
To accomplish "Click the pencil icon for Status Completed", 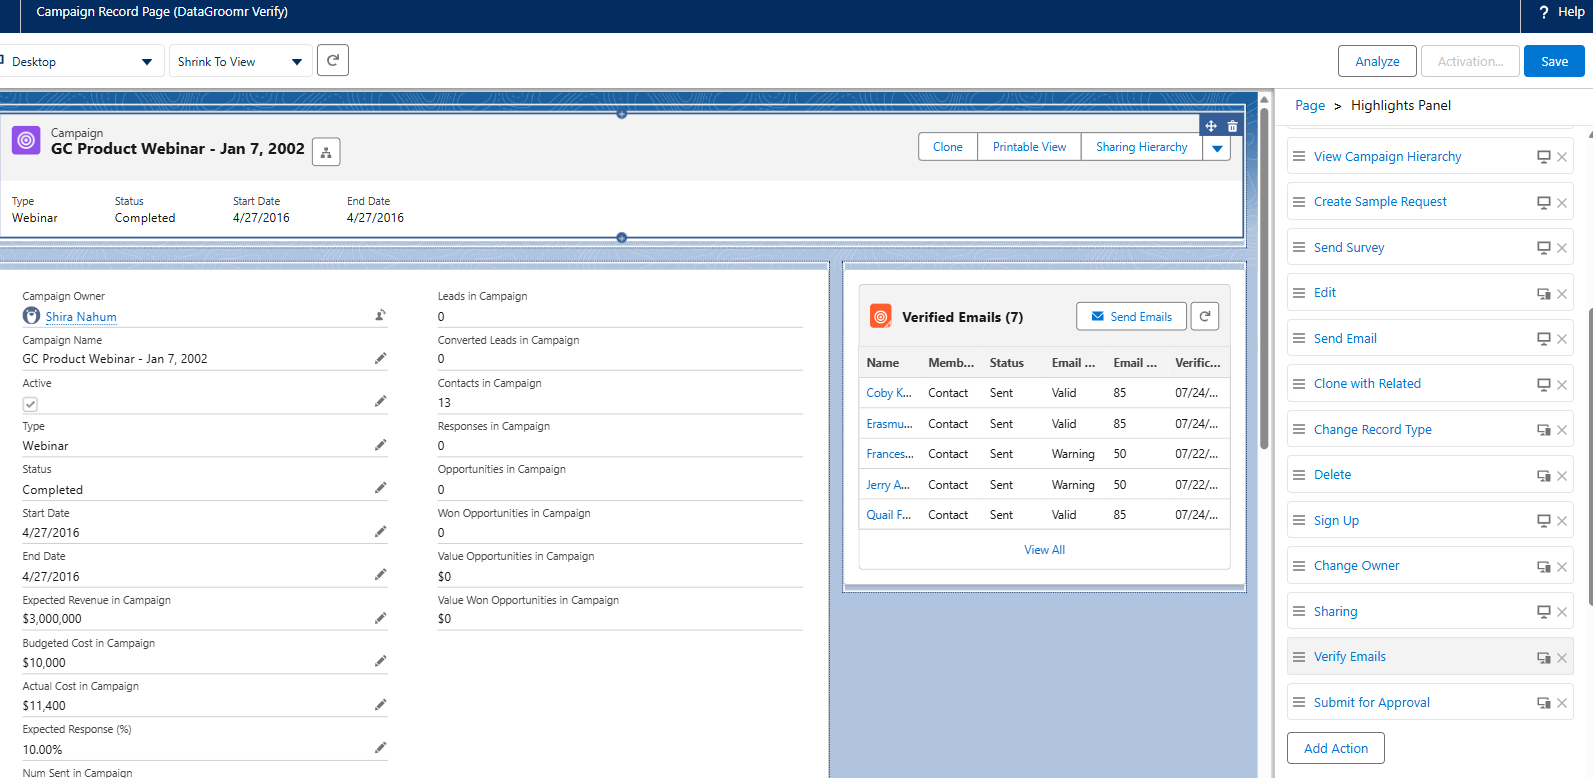I will click(x=381, y=488).
